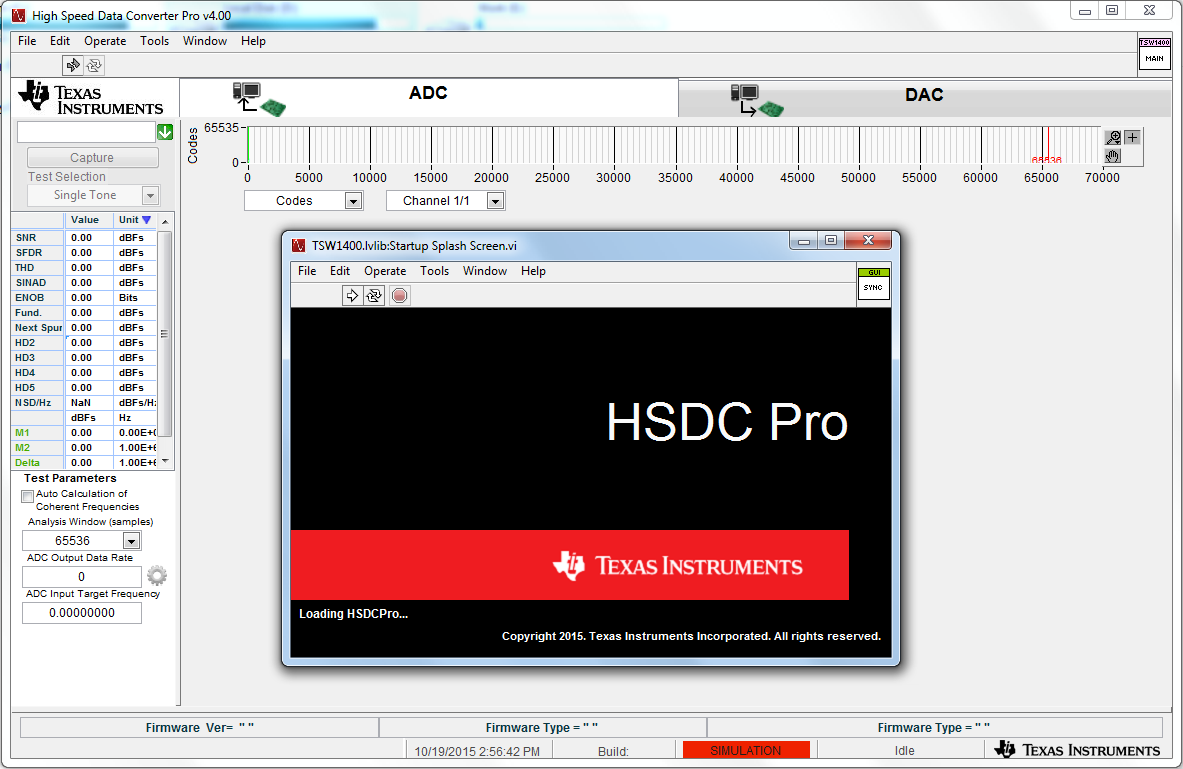This screenshot has height=769, width=1183.
Task: Click the zoom magnifier tool by graph
Action: pyautogui.click(x=1113, y=137)
